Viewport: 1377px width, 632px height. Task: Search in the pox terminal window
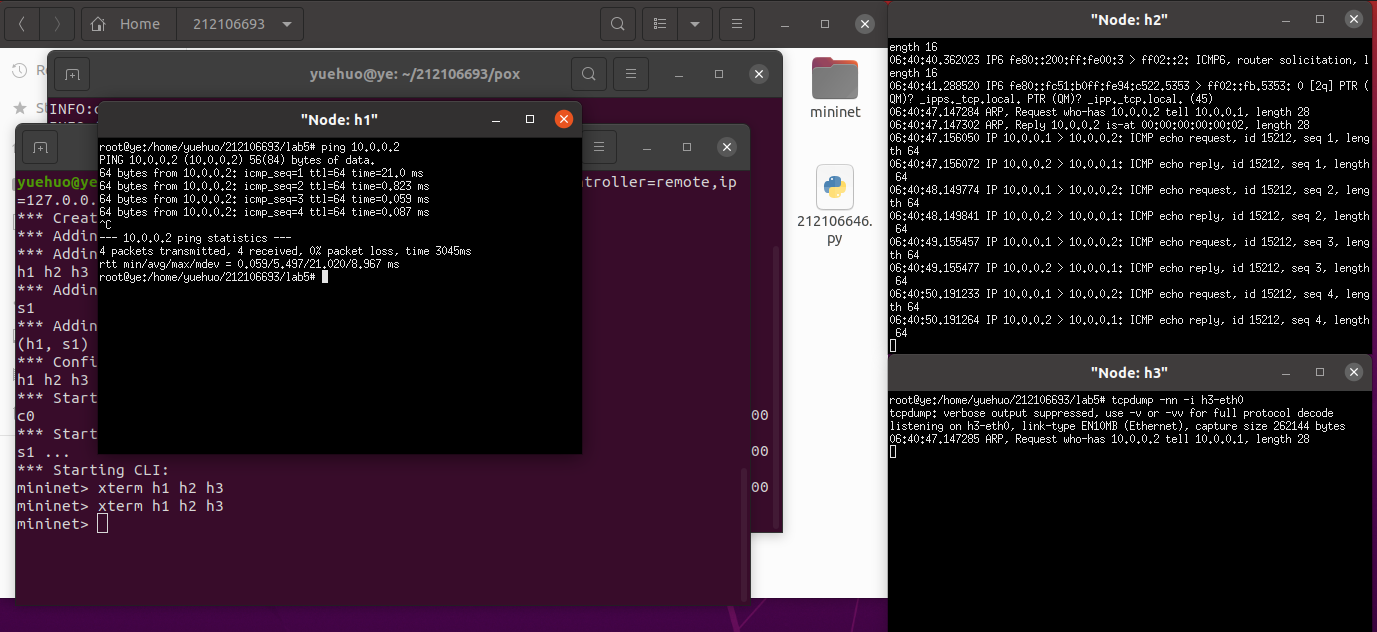(x=589, y=74)
